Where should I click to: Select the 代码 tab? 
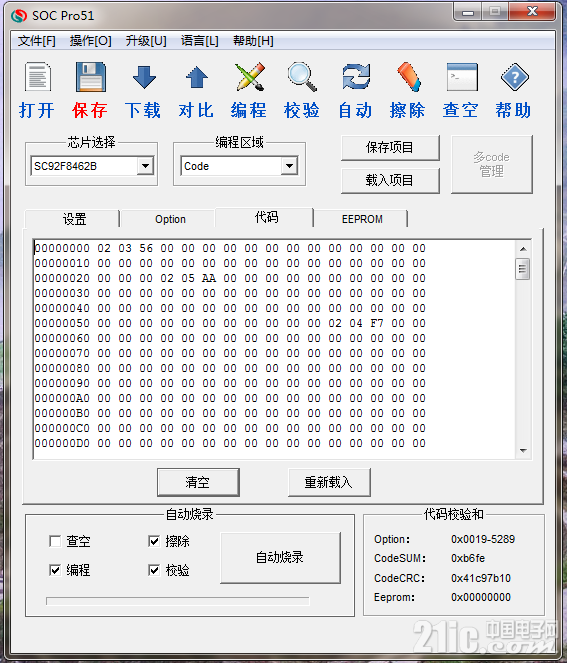point(265,217)
